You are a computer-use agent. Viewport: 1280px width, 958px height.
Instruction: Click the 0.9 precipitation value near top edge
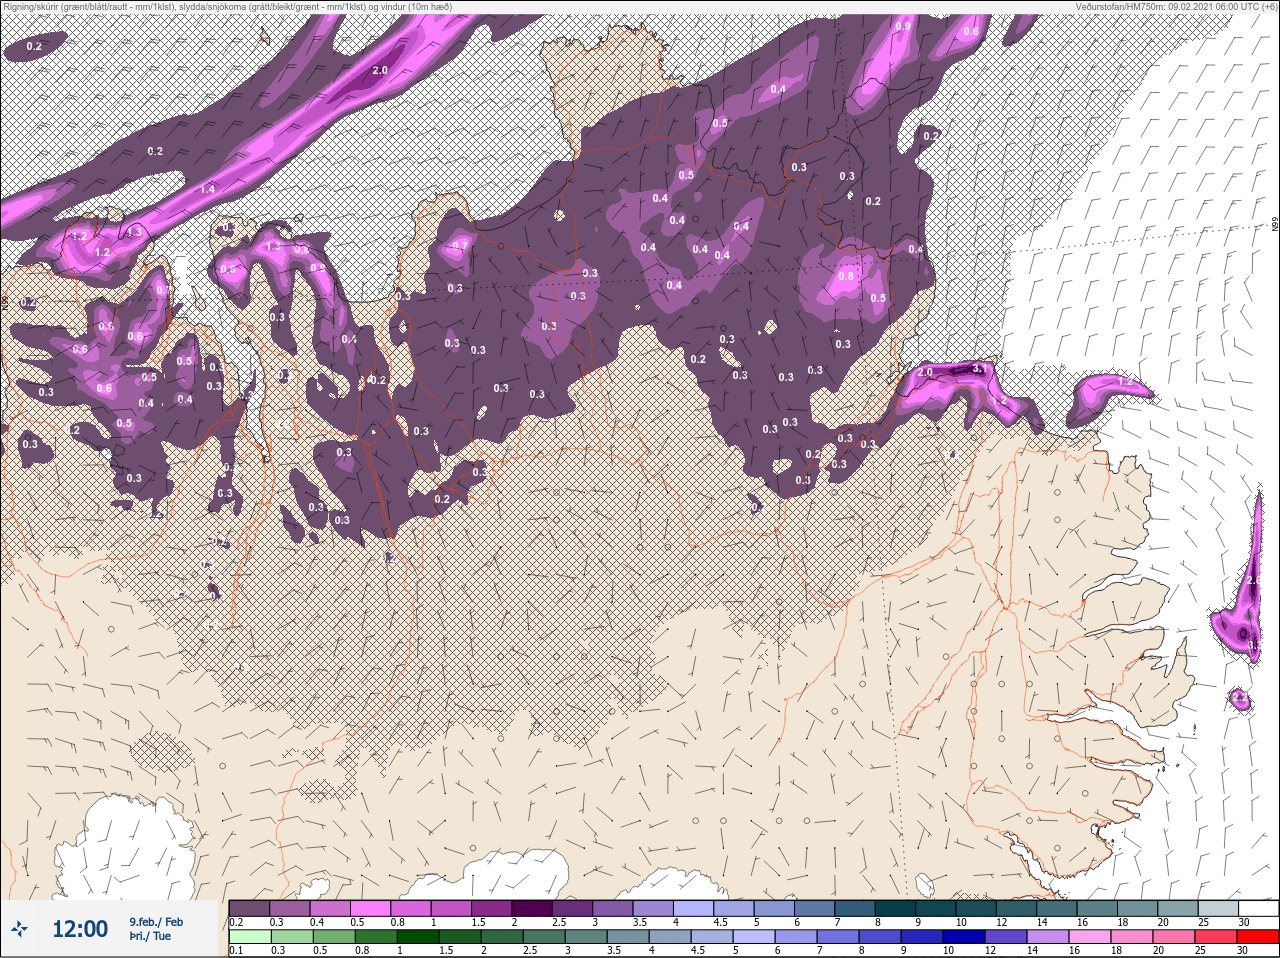(x=903, y=26)
